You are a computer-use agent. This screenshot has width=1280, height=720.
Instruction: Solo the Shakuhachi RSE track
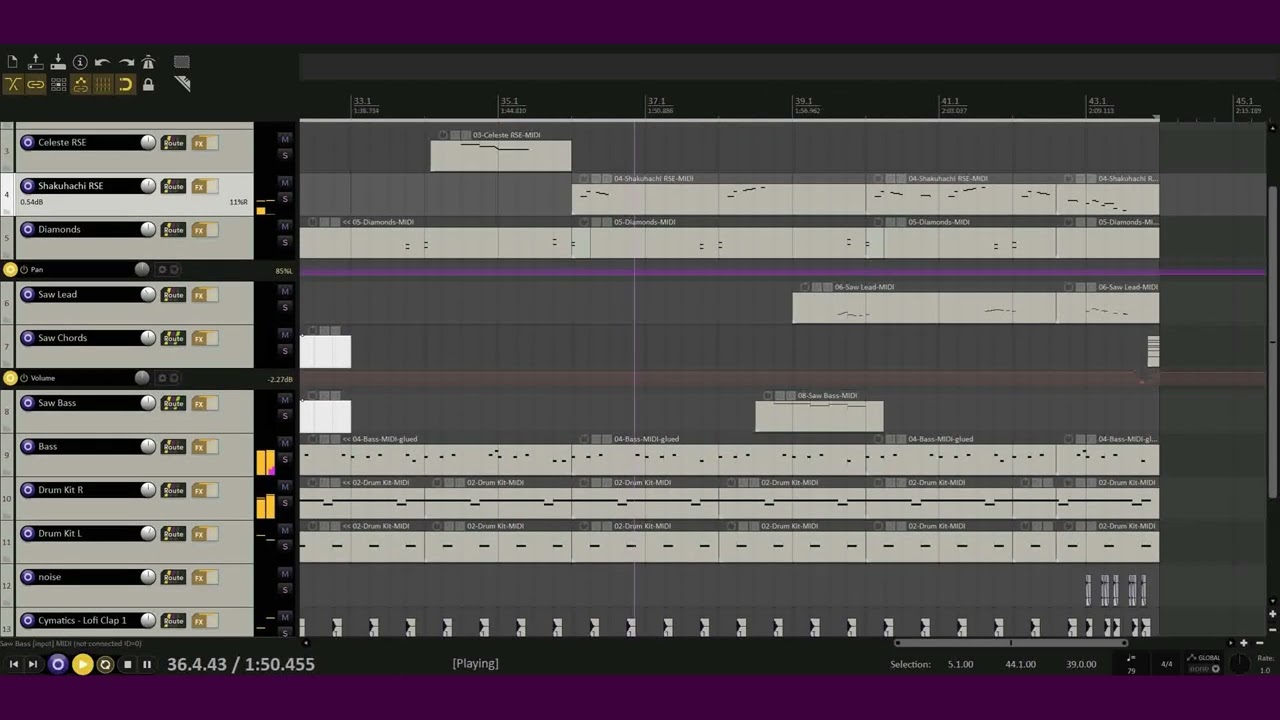tap(285, 199)
